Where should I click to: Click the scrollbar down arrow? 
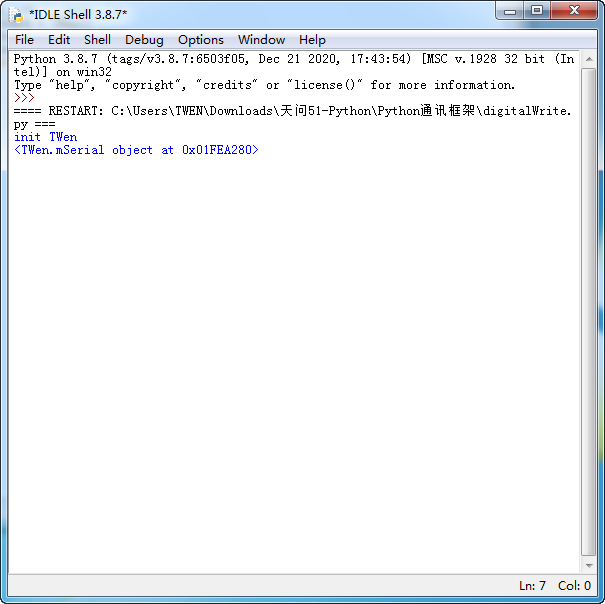[x=589, y=566]
